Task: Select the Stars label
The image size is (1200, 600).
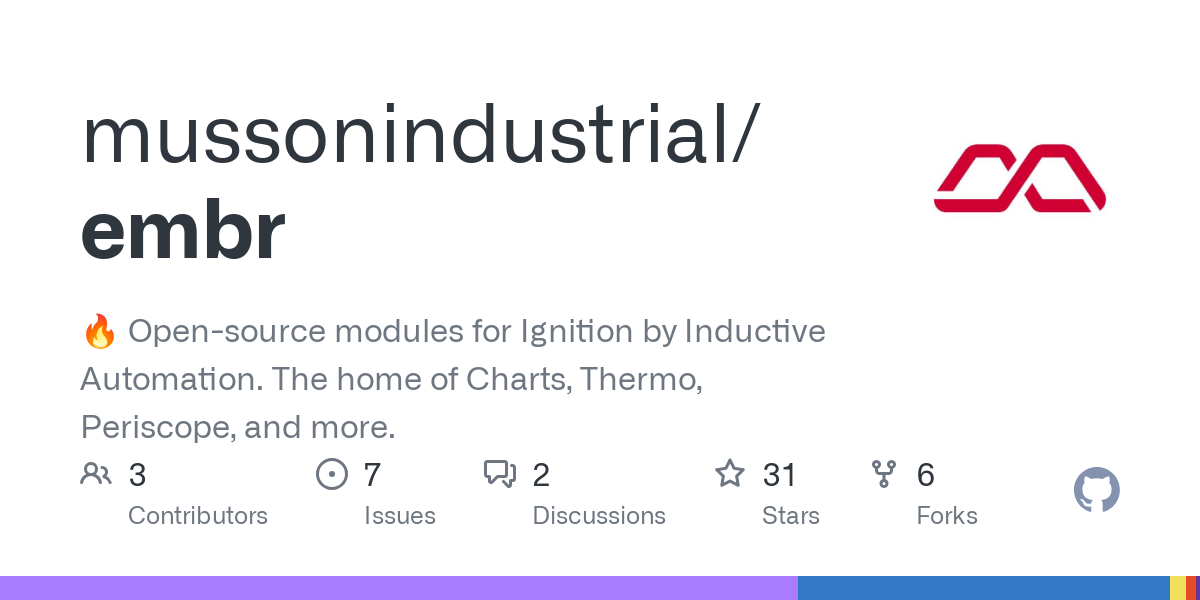Action: tap(791, 516)
